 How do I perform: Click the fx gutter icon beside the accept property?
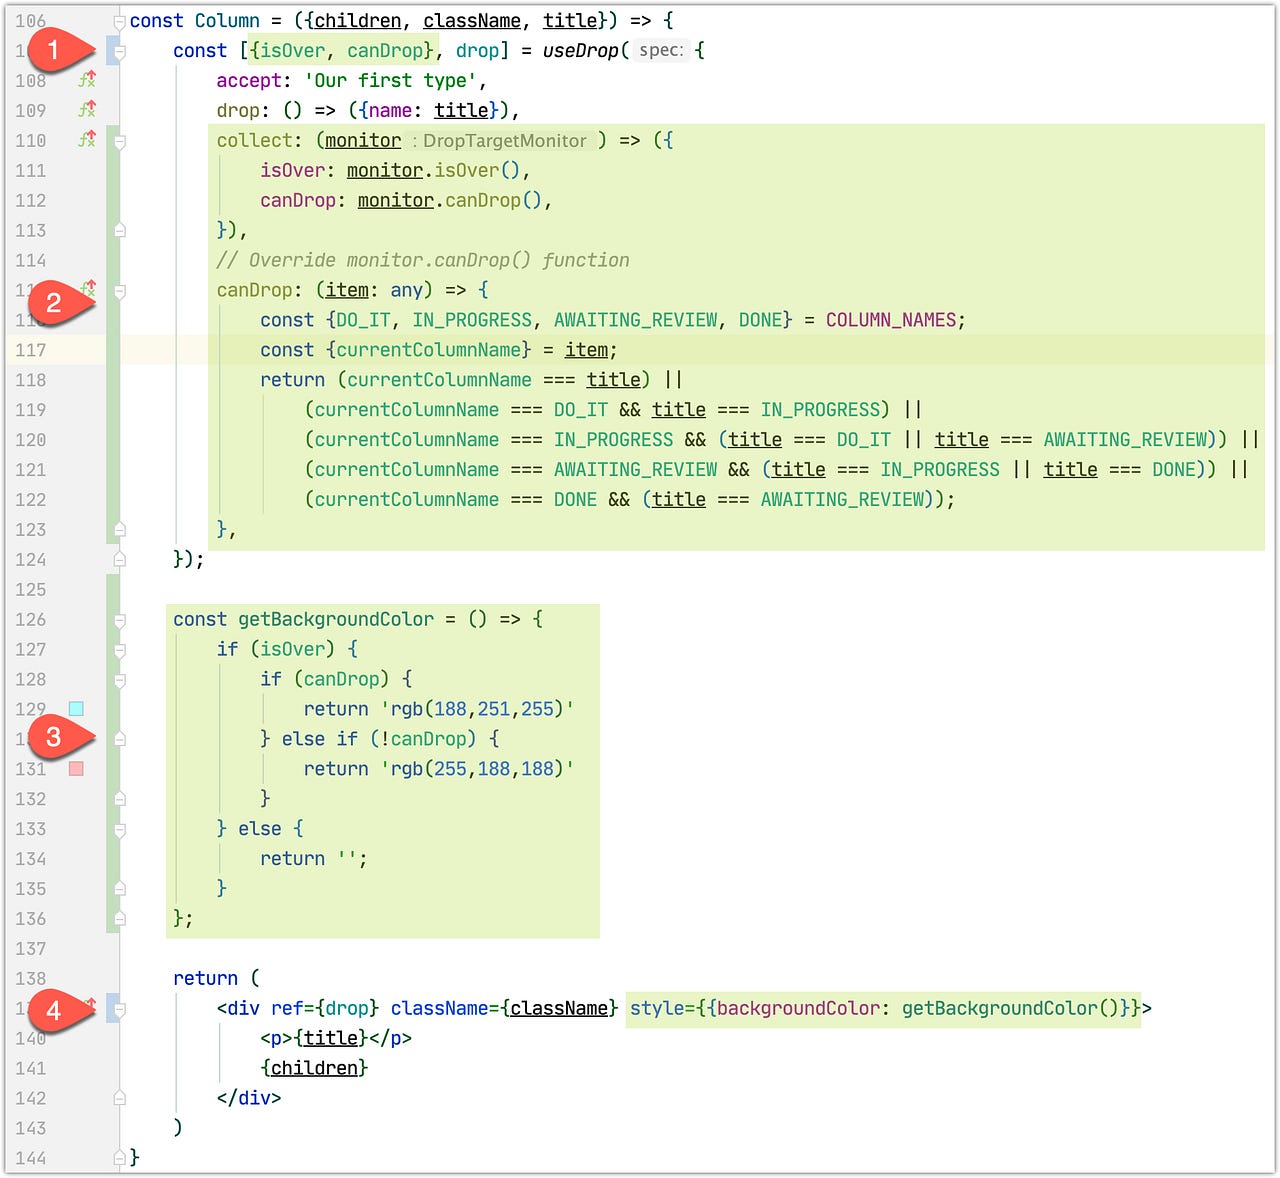pos(86,80)
